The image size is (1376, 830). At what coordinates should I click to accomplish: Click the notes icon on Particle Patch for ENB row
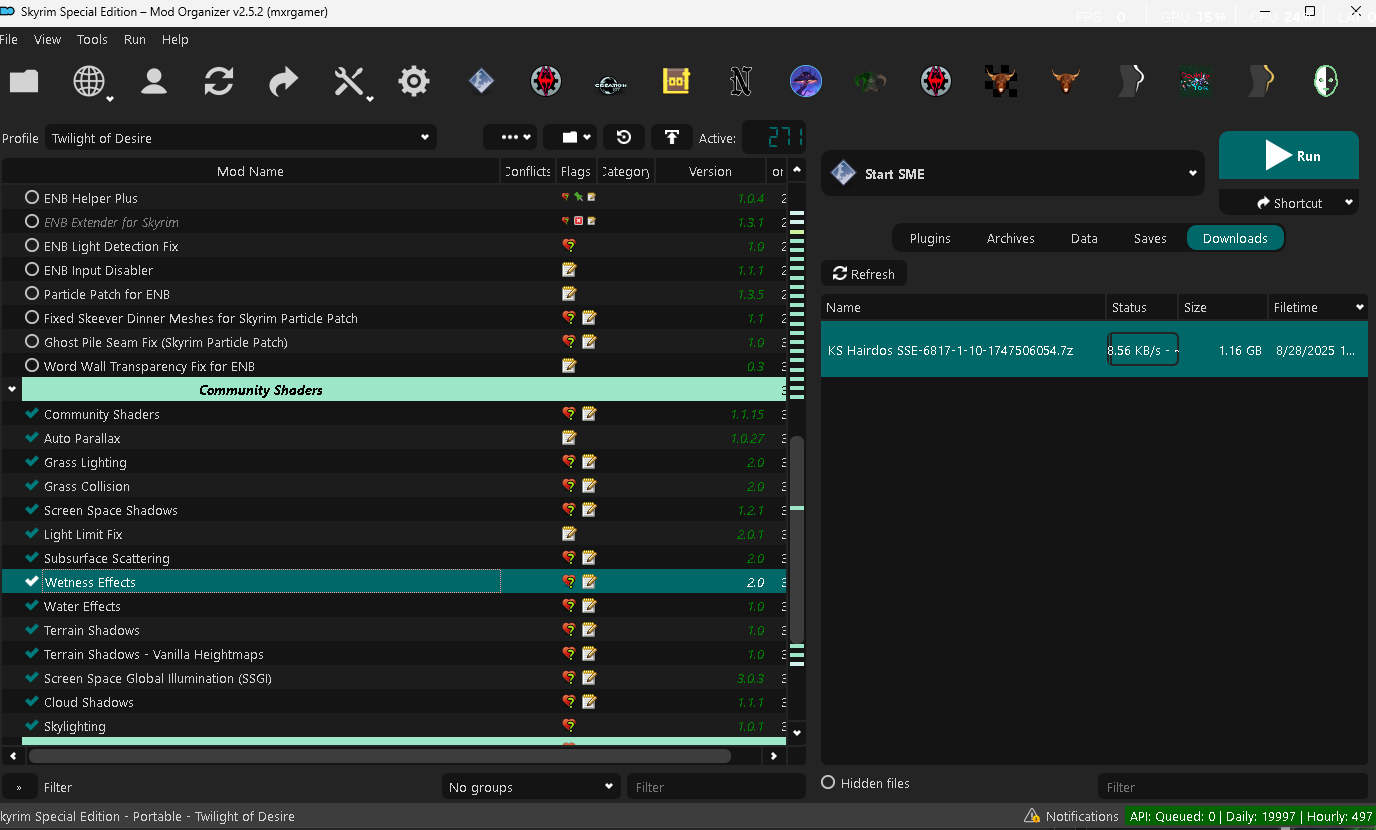tap(569, 294)
